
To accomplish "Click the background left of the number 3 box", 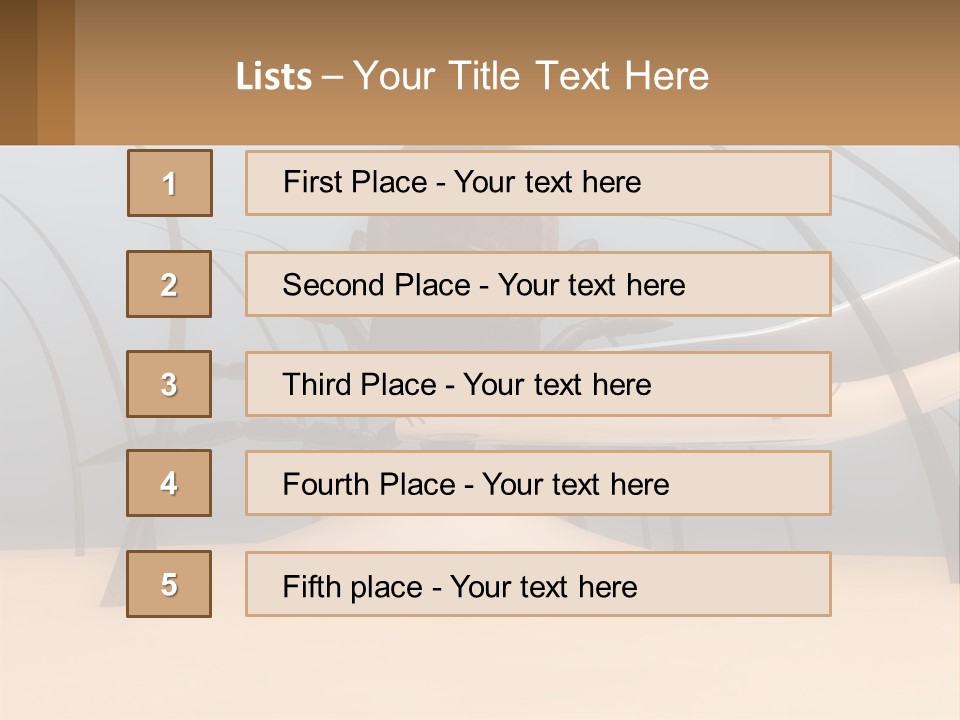I will click(x=62, y=384).
